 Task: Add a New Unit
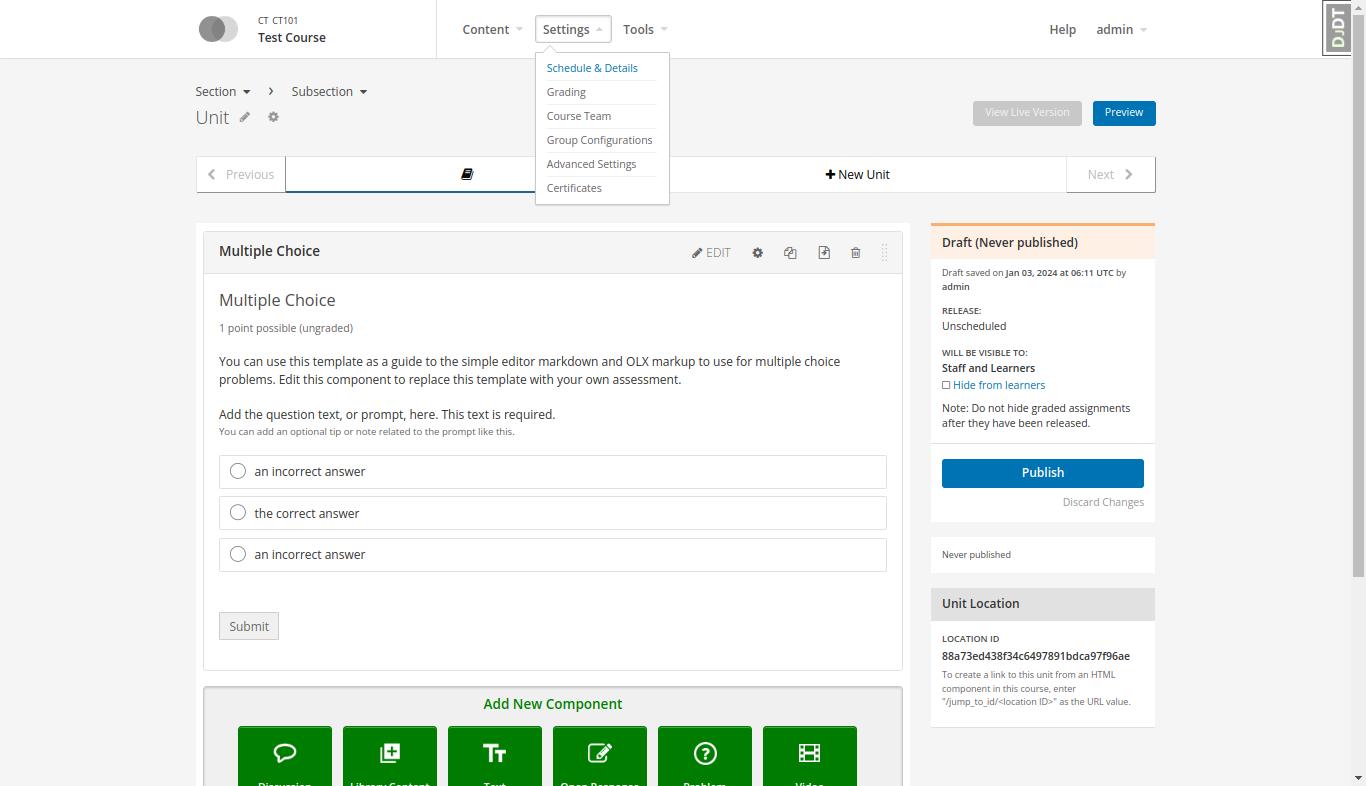(x=857, y=174)
